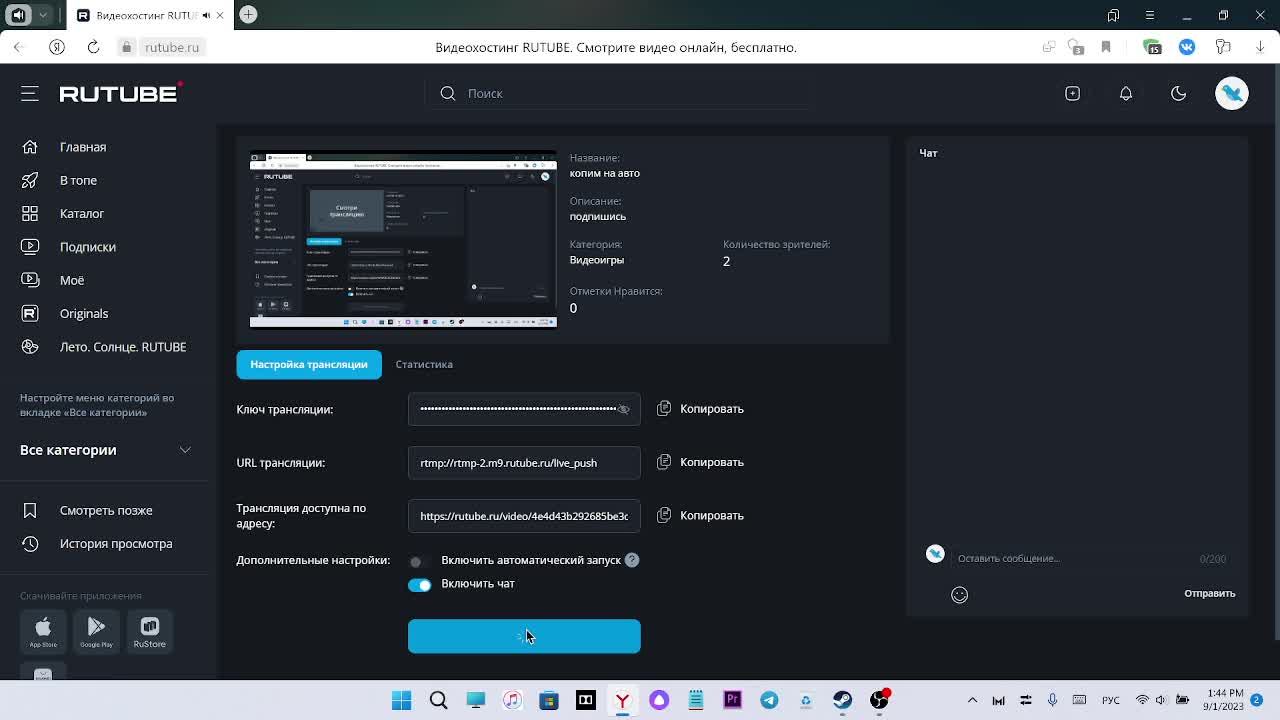Expand Все категории chevron

tap(185, 450)
